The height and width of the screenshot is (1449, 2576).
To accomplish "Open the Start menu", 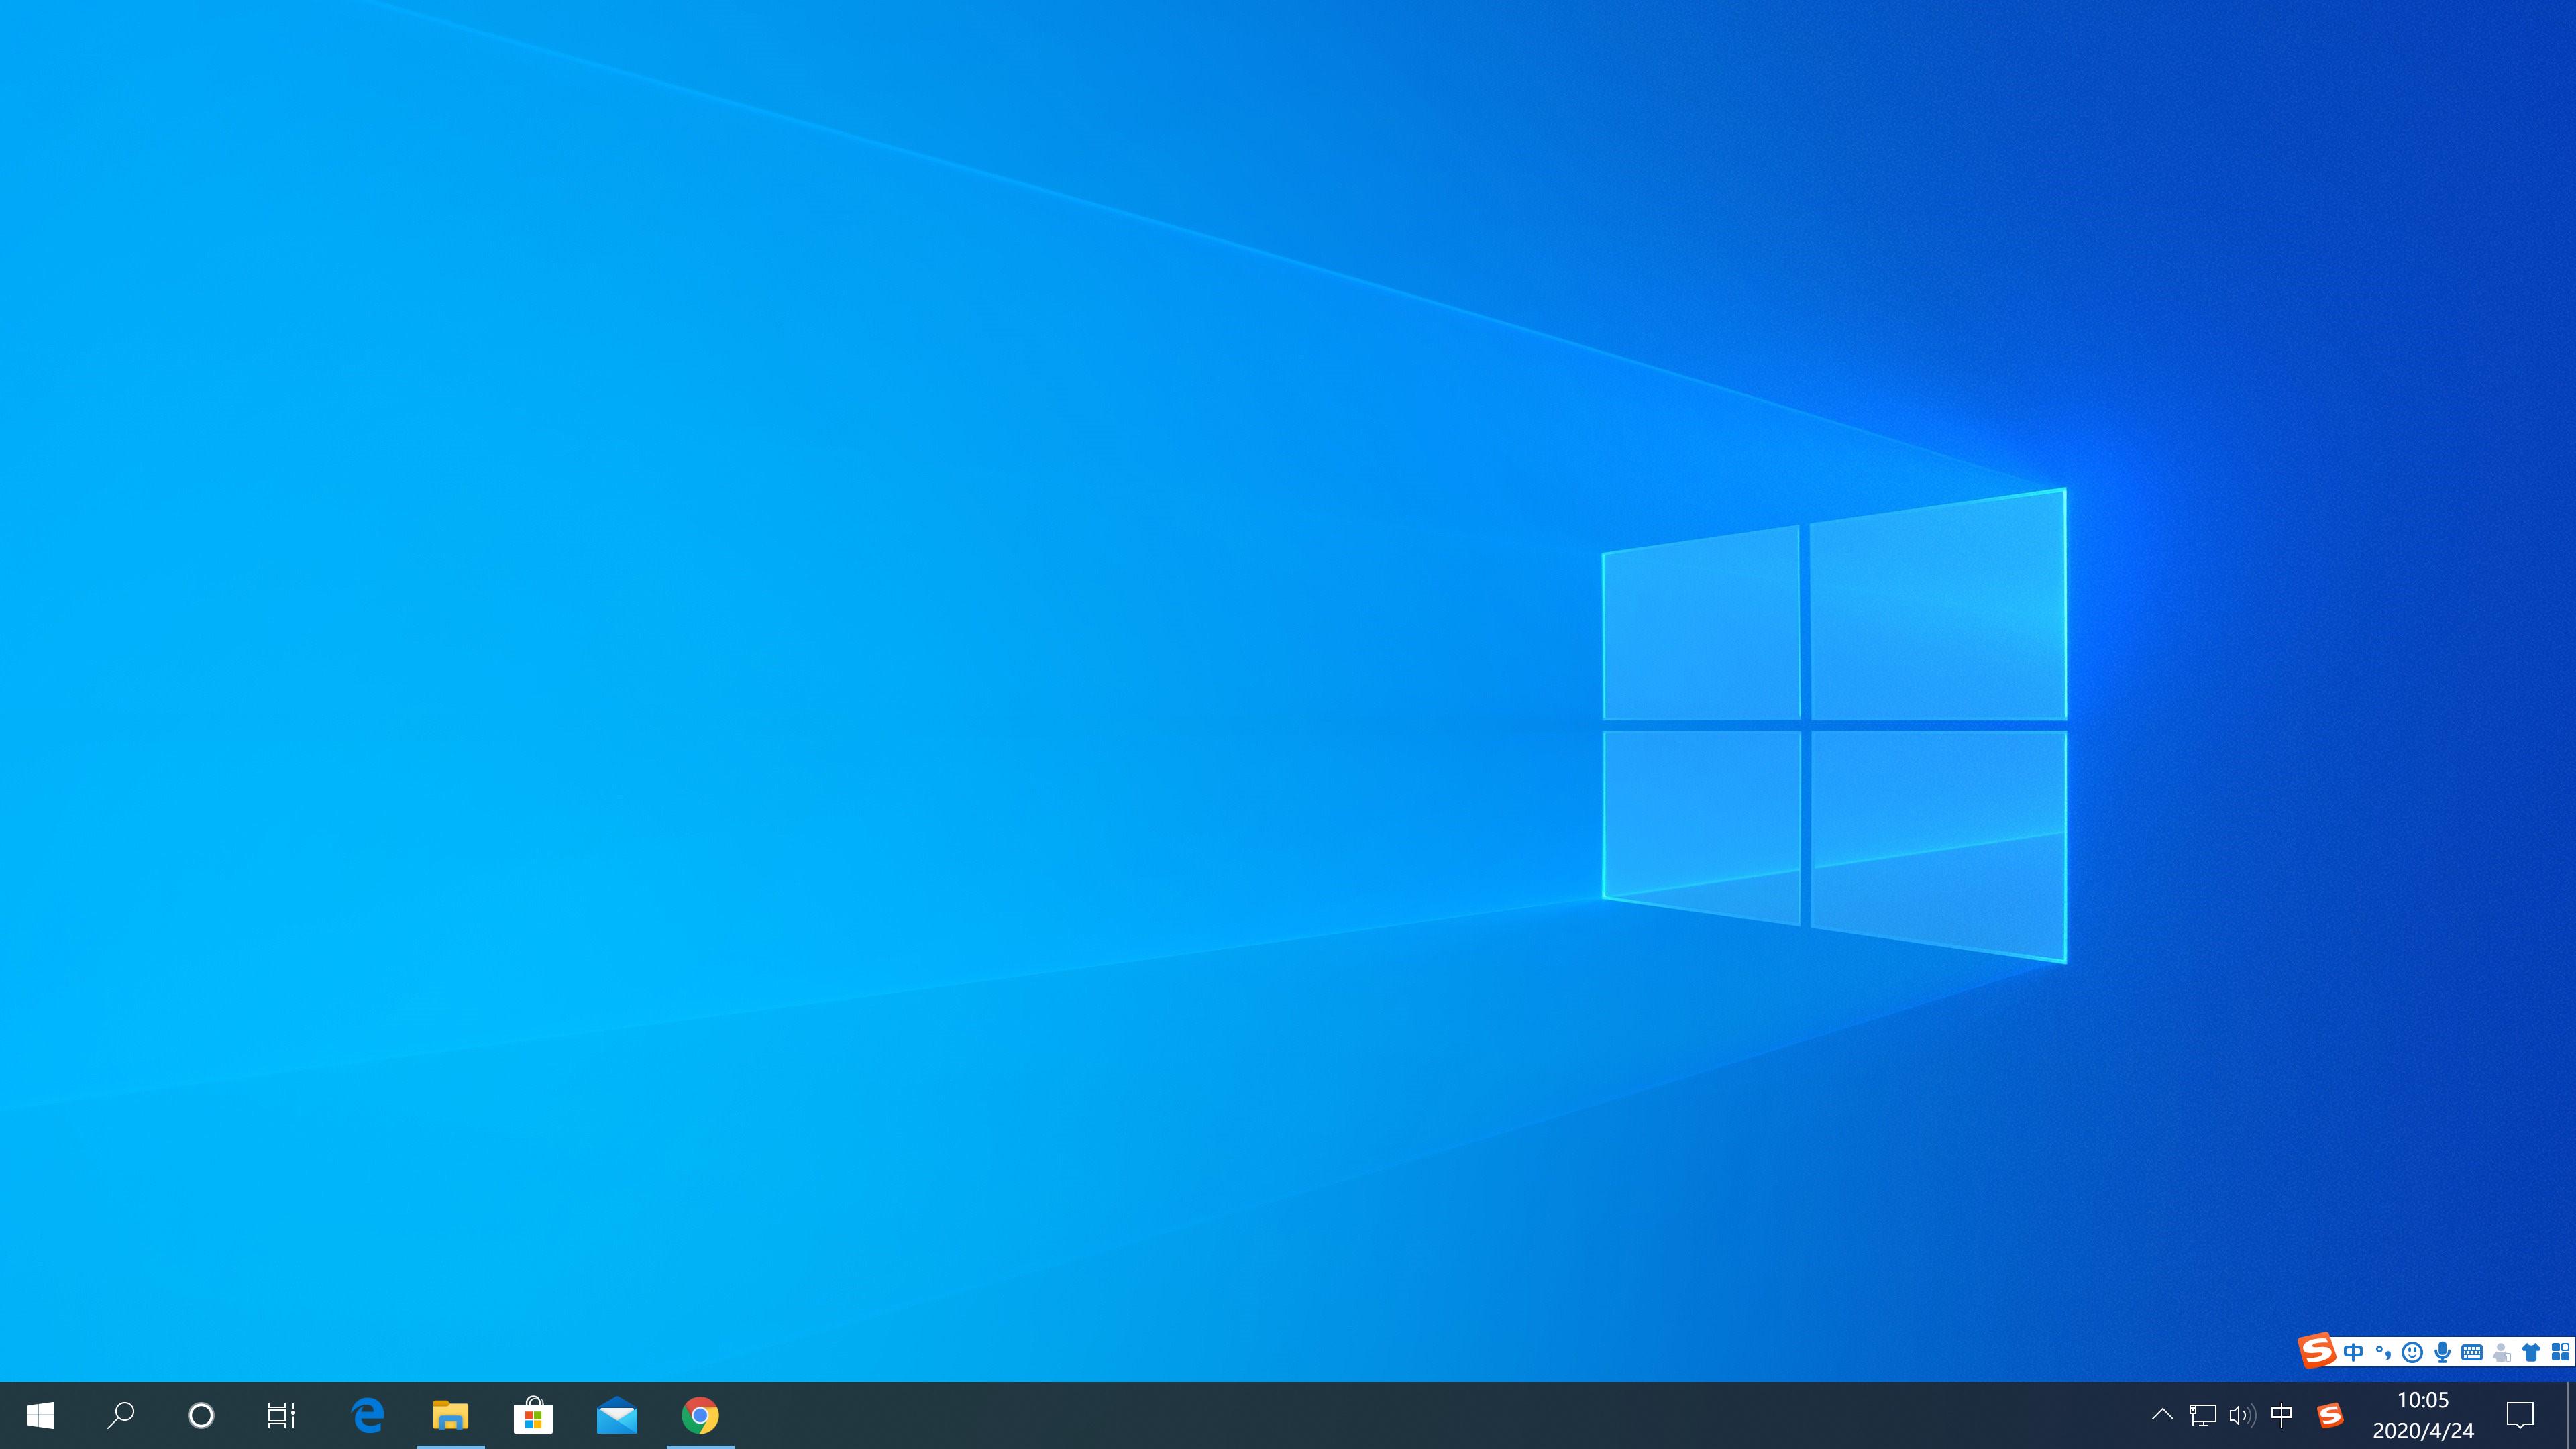I will tap(39, 1415).
